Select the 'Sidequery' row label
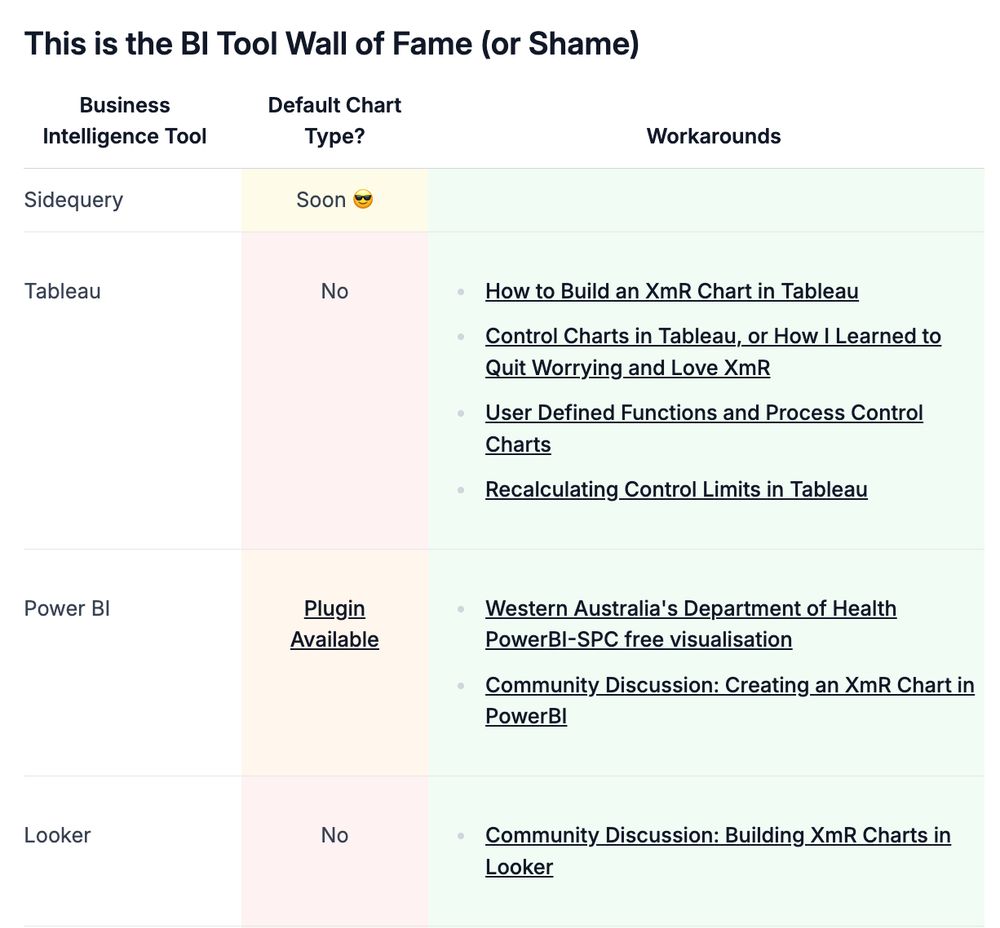Viewport: 1000px width, 928px height. point(73,200)
